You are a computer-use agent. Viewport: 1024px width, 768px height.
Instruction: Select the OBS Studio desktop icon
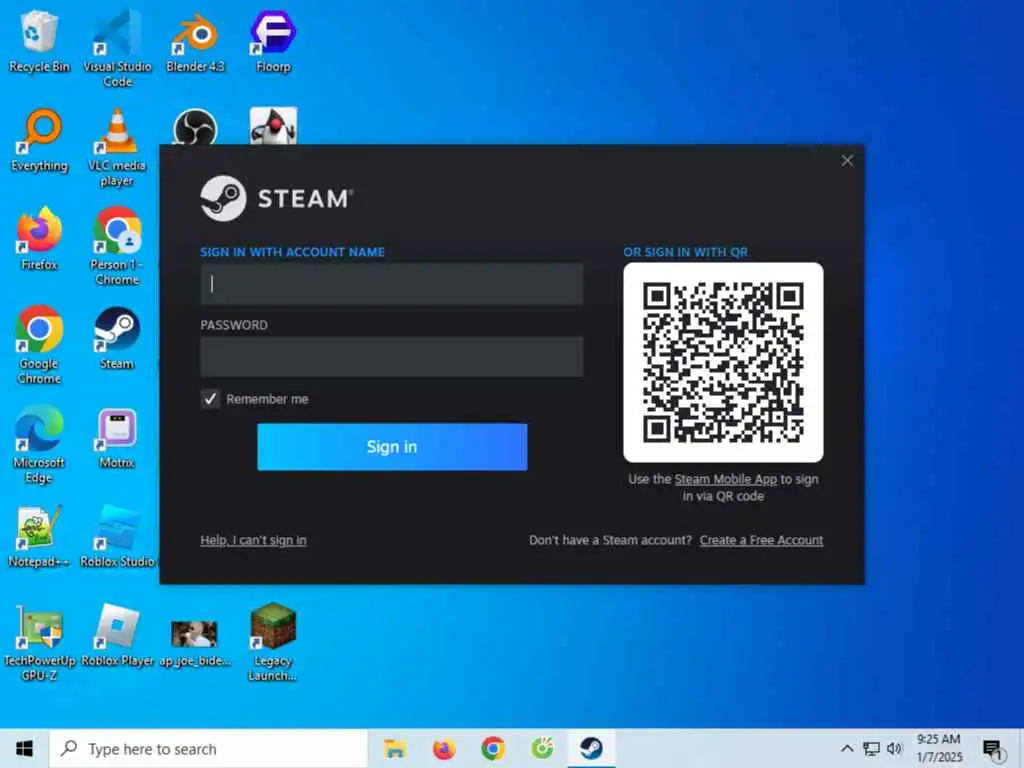pyautogui.click(x=195, y=126)
